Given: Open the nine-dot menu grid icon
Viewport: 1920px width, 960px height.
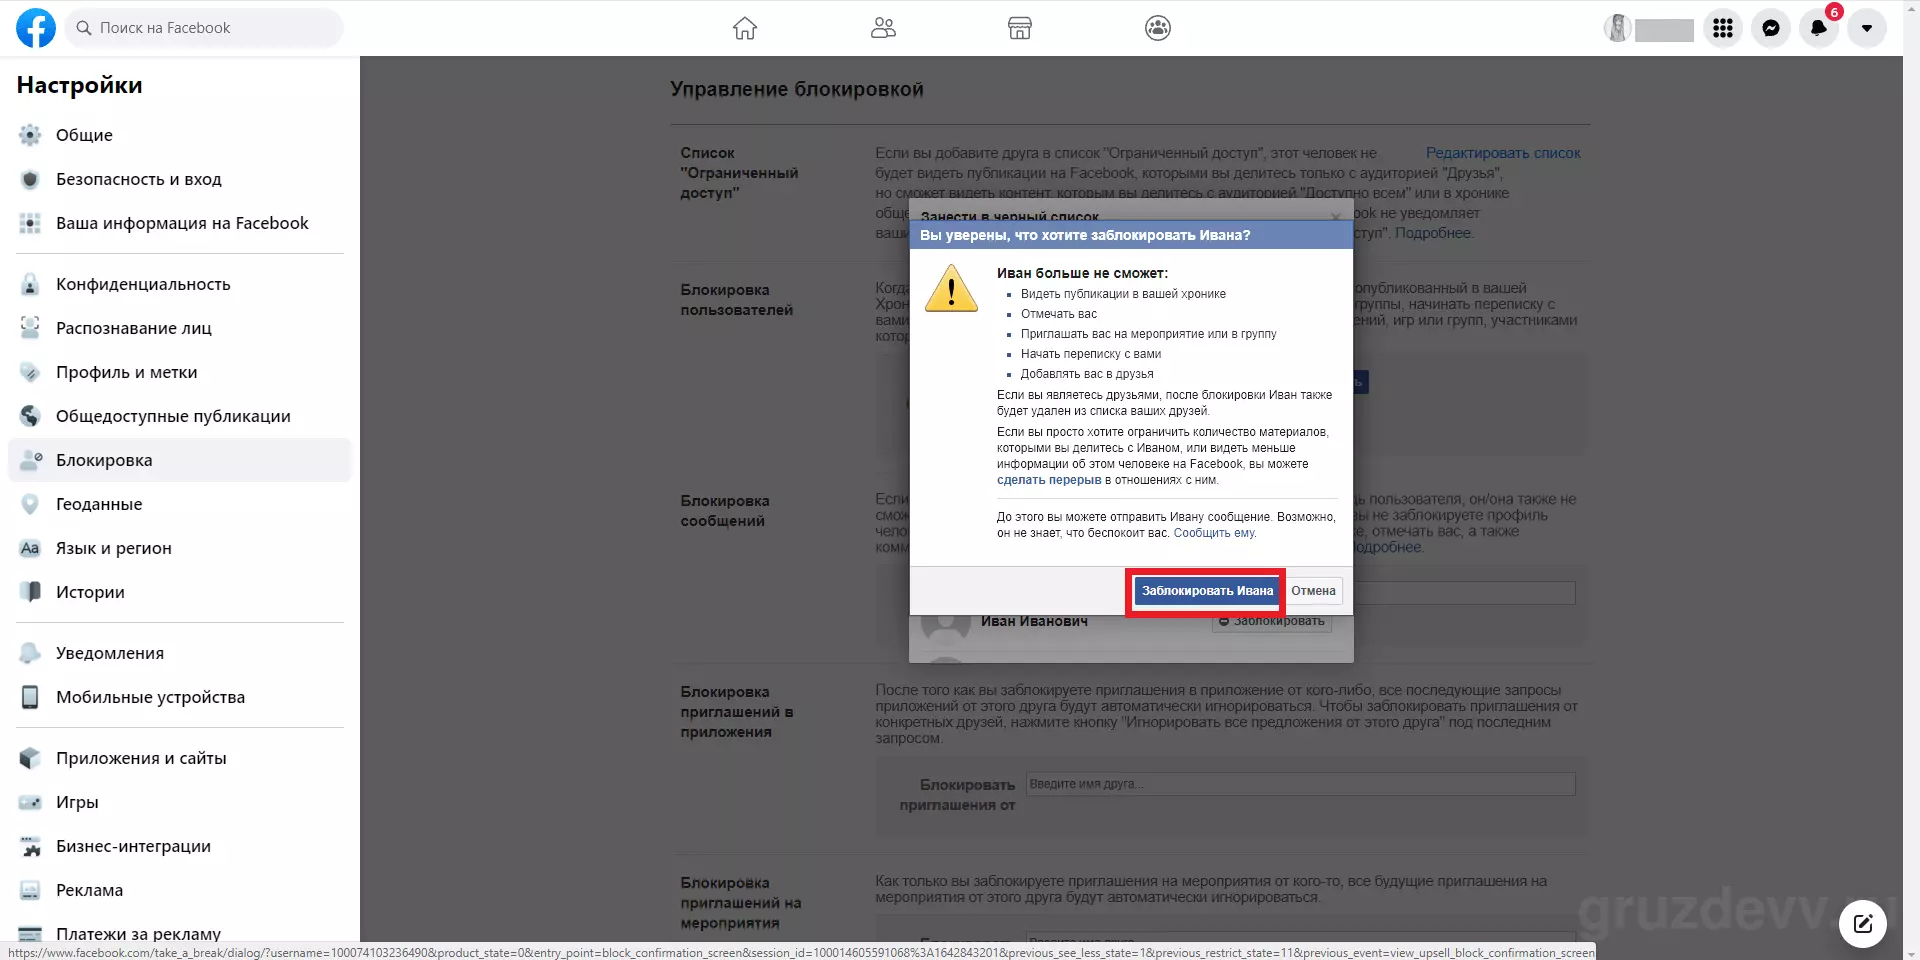Looking at the screenshot, I should 1723,28.
